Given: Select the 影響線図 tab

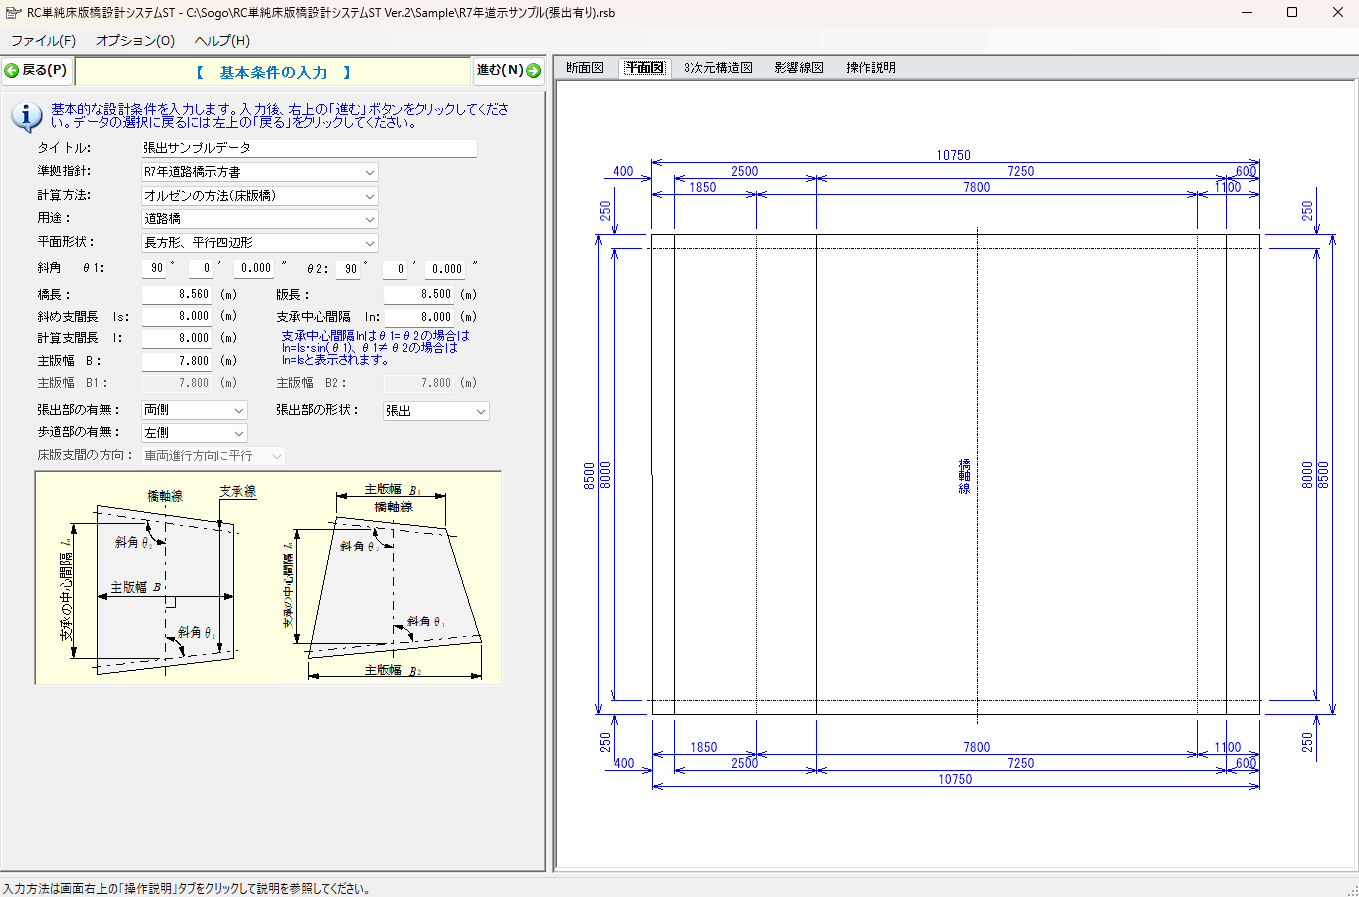Looking at the screenshot, I should click(798, 68).
